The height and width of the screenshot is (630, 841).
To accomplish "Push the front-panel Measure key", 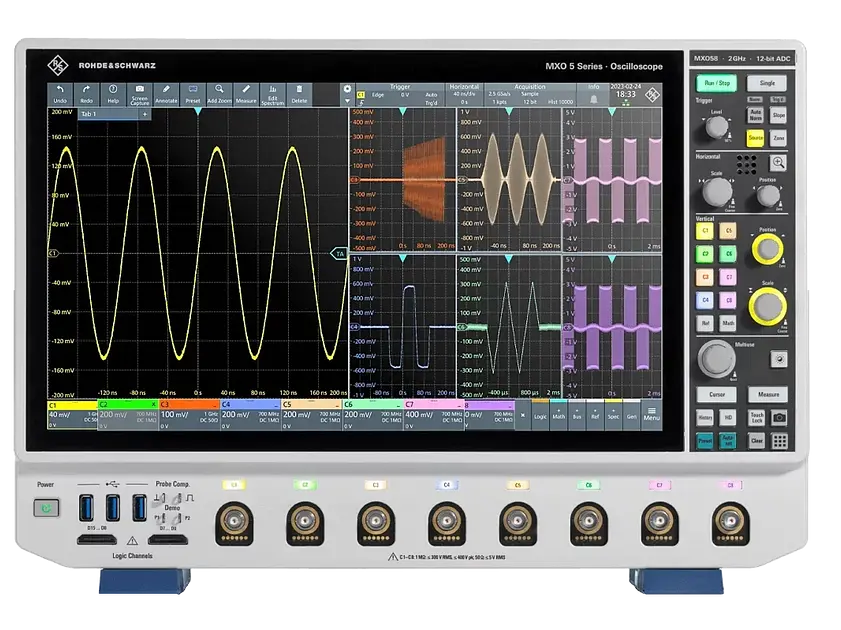I will tap(768, 395).
